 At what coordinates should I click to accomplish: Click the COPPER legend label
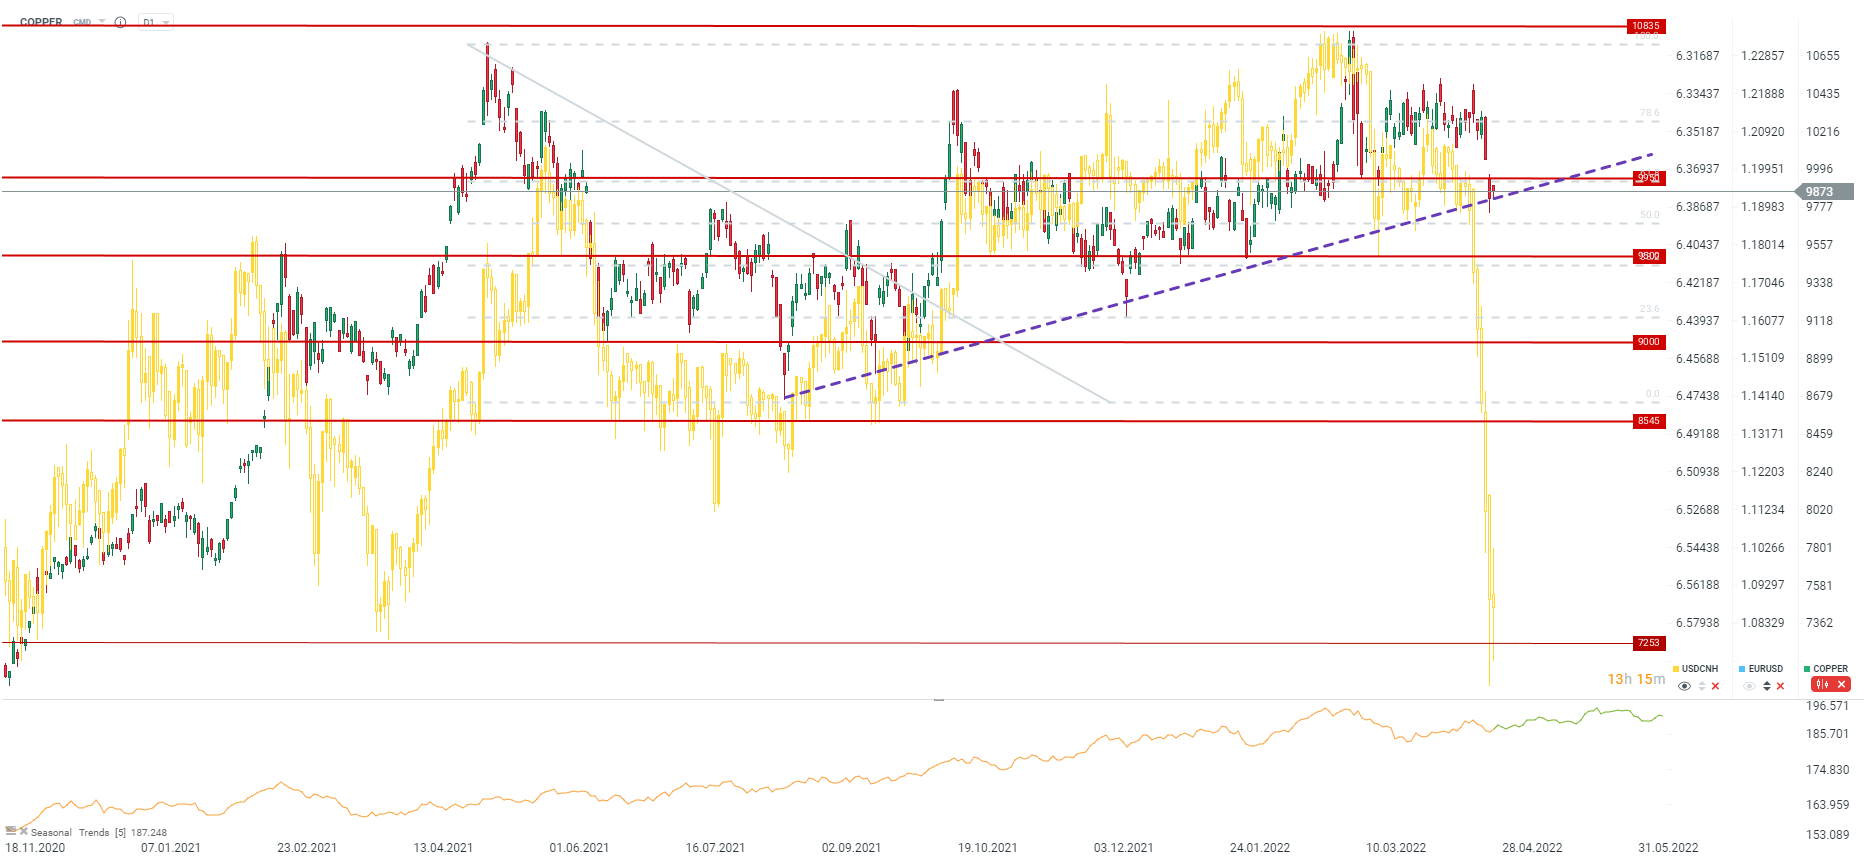pyautogui.click(x=1831, y=669)
